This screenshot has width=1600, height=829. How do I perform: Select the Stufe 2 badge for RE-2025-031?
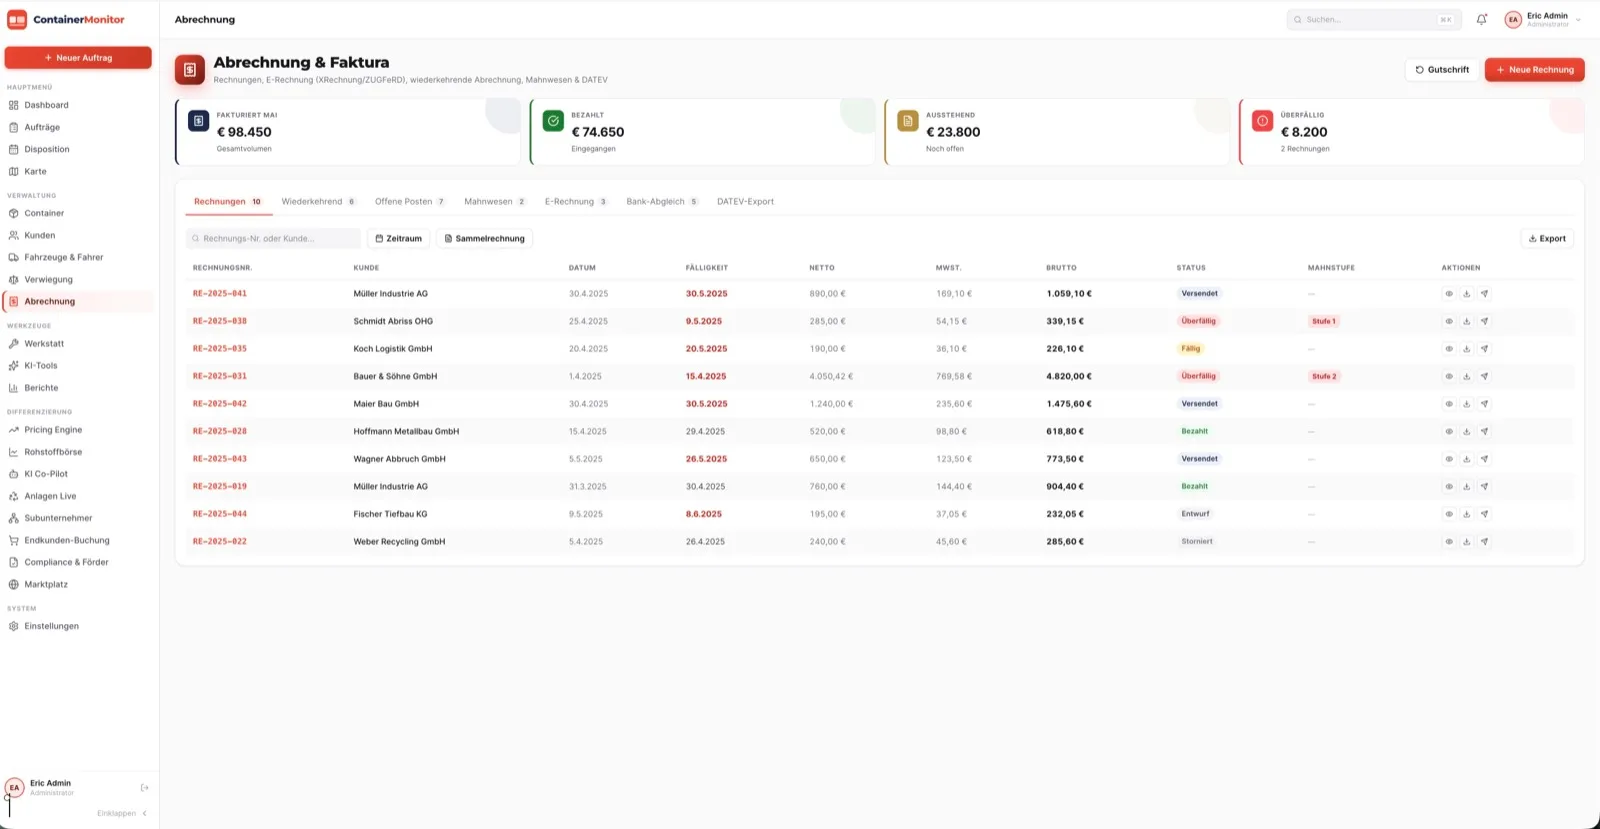1324,377
